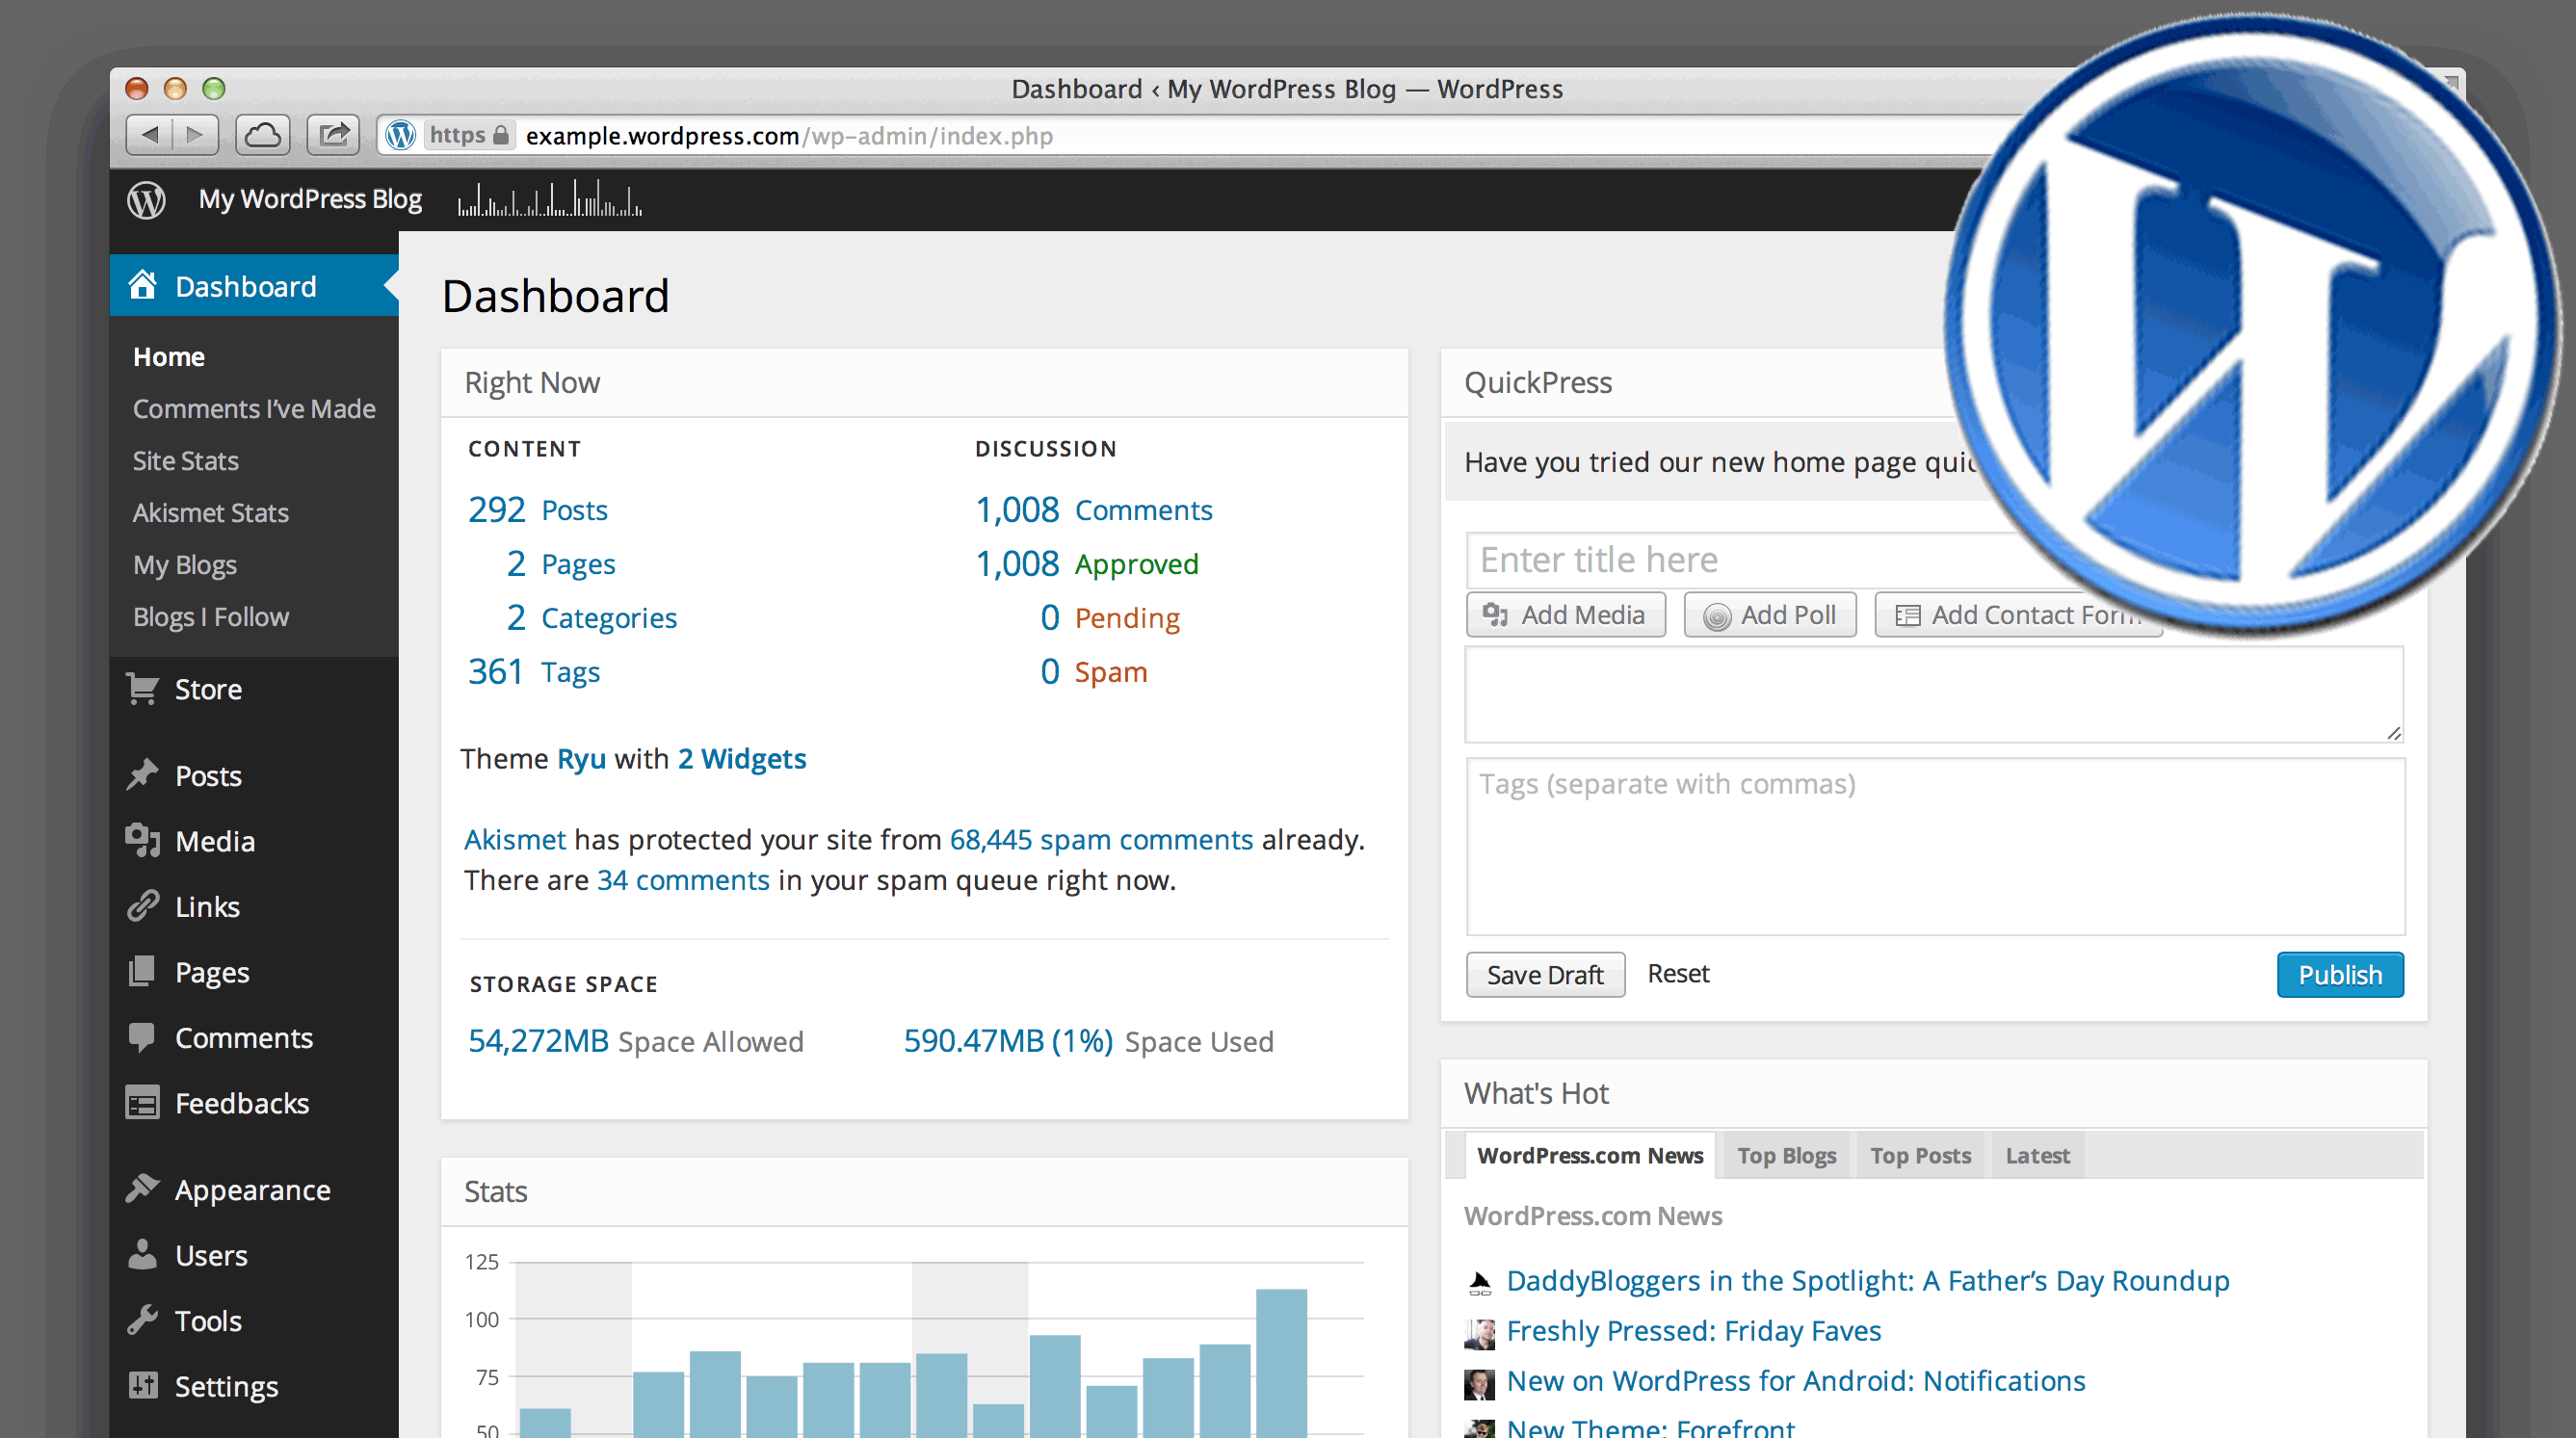This screenshot has width=2576, height=1438.
Task: Click the Add Poll button
Action: click(1770, 614)
